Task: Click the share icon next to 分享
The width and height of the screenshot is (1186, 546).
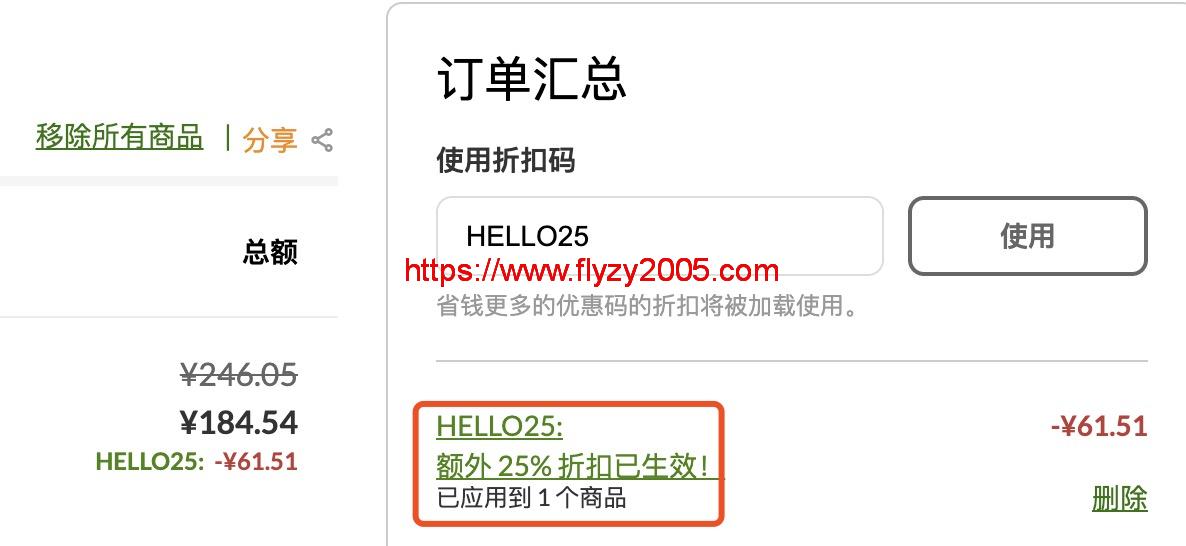Action: point(322,140)
